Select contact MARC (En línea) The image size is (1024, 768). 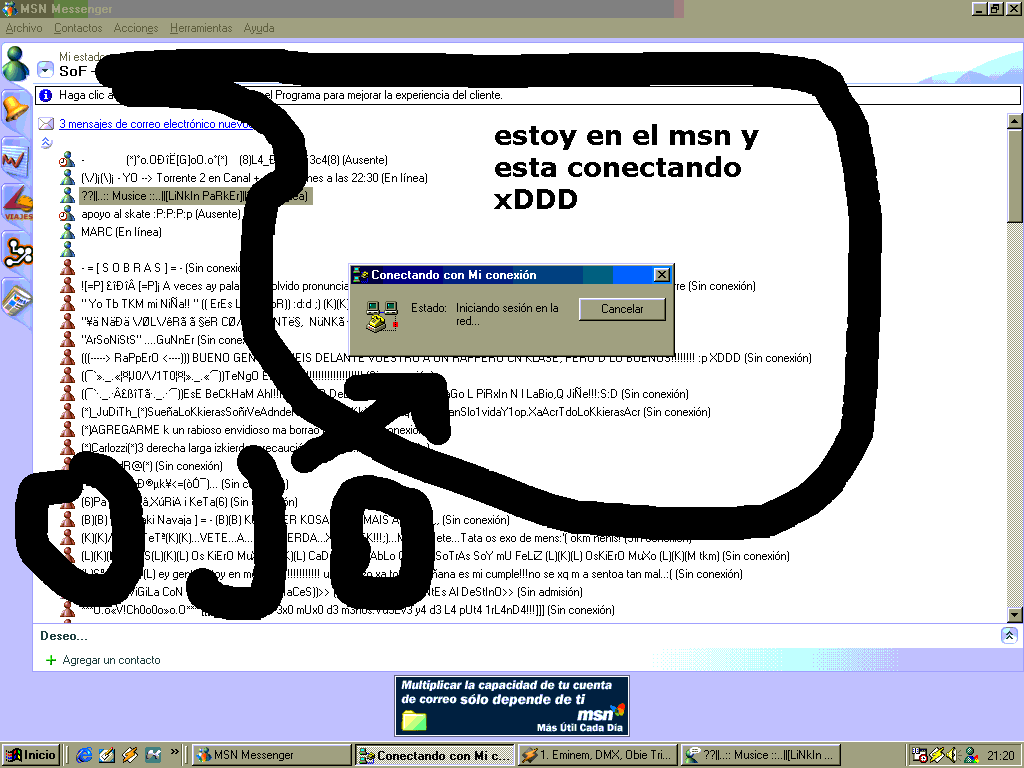point(121,232)
